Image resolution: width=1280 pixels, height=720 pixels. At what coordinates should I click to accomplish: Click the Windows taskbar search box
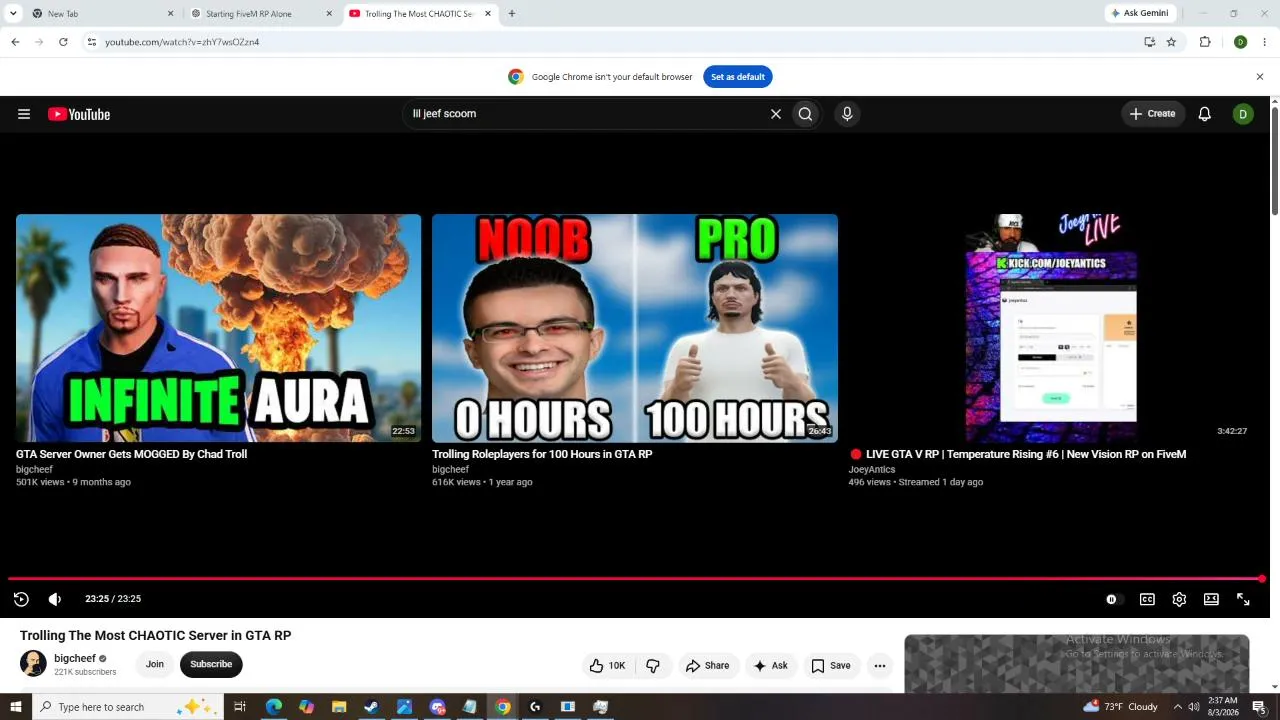pyautogui.click(x=128, y=707)
